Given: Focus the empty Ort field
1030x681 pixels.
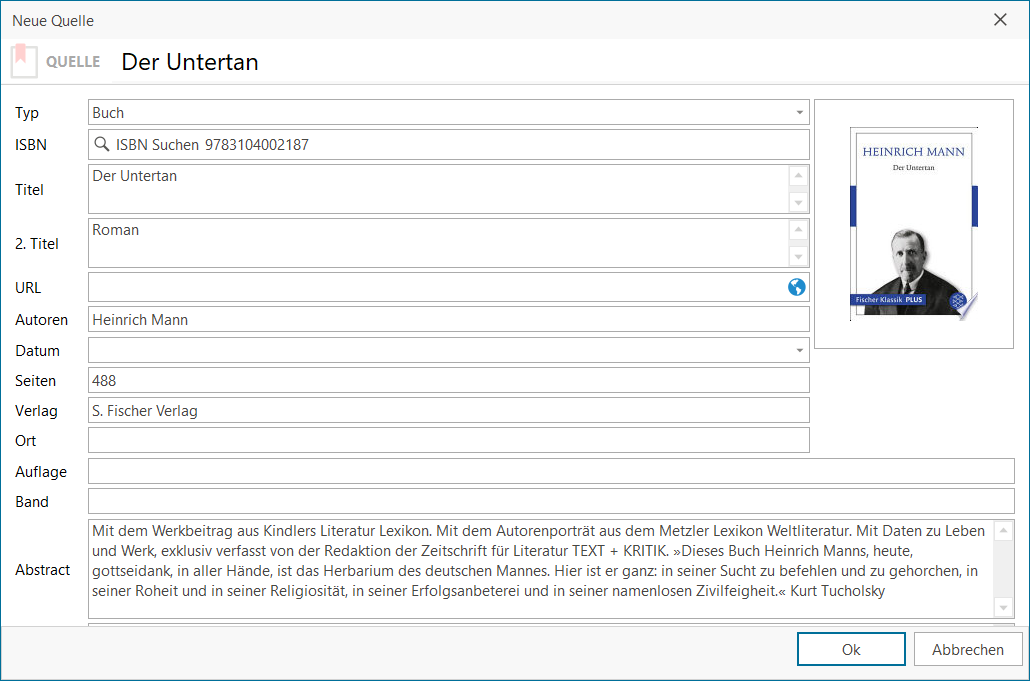Looking at the screenshot, I should pos(448,440).
